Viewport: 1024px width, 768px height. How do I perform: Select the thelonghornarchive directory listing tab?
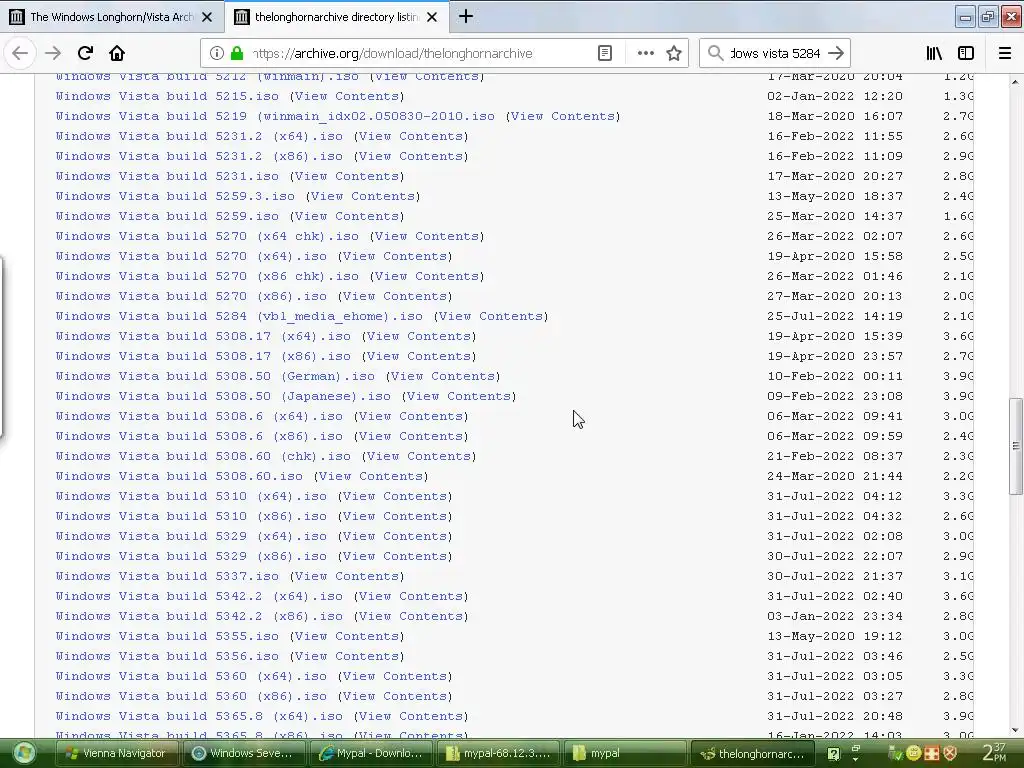click(x=336, y=17)
